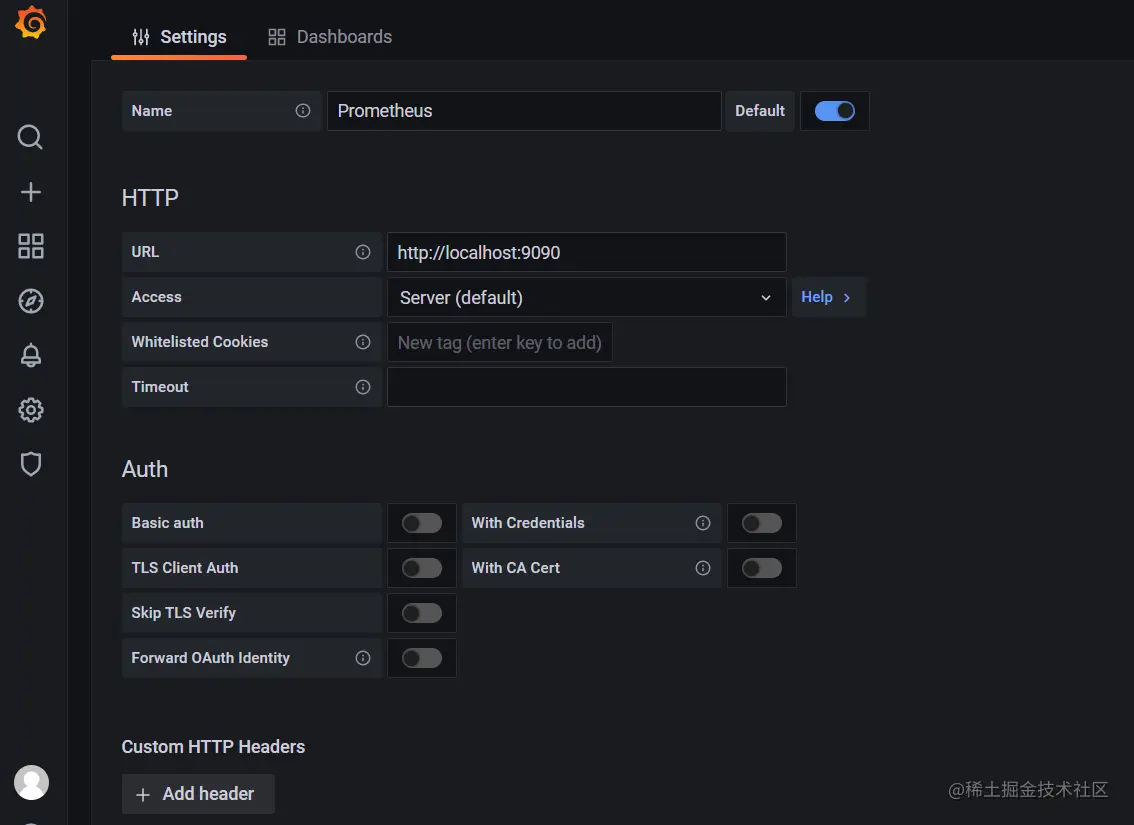1134x825 pixels.
Task: Click the Timeout input field
Action: click(586, 387)
